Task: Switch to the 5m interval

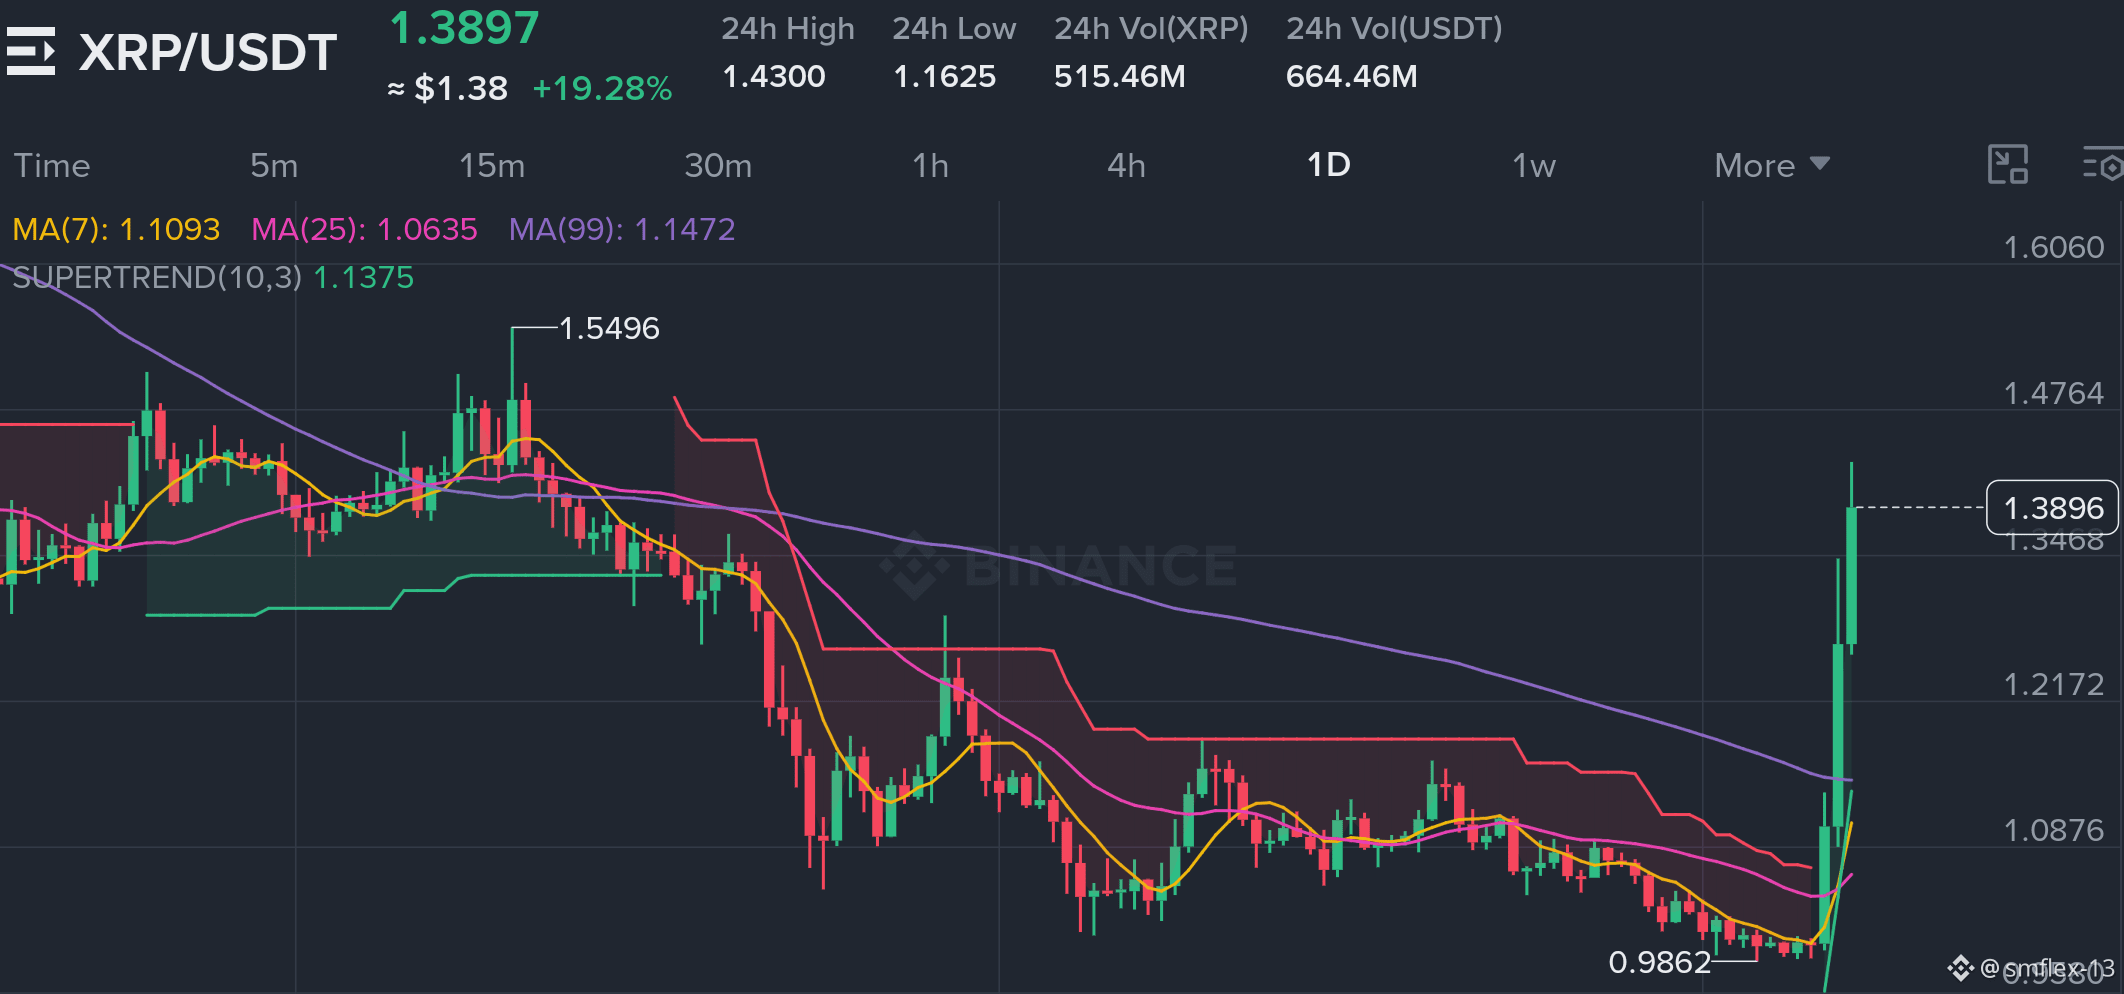Action: tap(274, 165)
